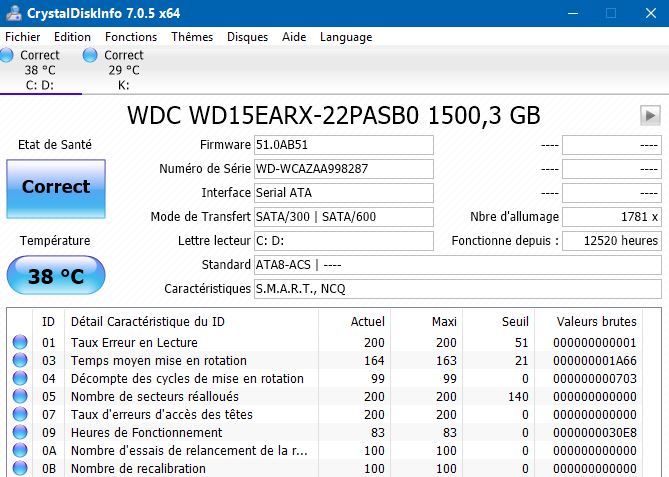Click the Interface field Serial ATA
The image size is (669, 477).
coord(344,193)
